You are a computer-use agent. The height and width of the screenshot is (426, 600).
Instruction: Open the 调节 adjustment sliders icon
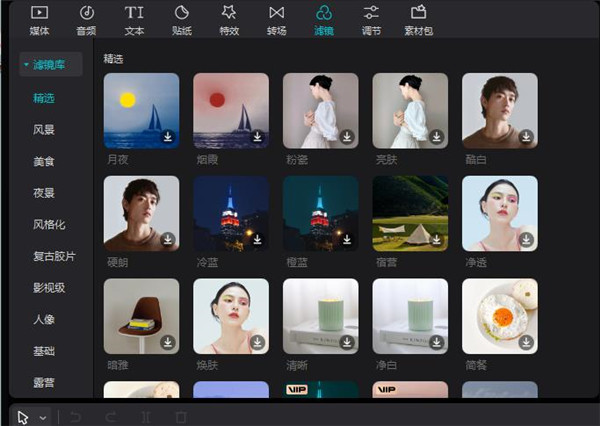[371, 13]
